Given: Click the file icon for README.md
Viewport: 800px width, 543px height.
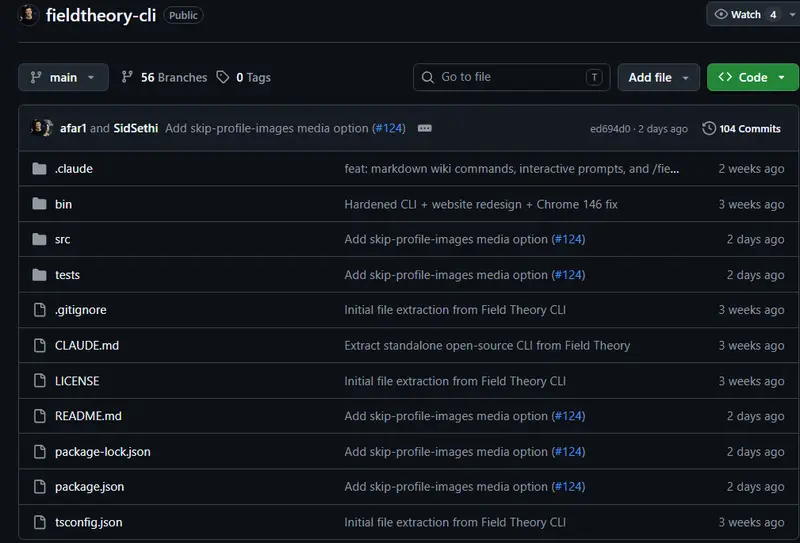Looking at the screenshot, I should click(39, 416).
